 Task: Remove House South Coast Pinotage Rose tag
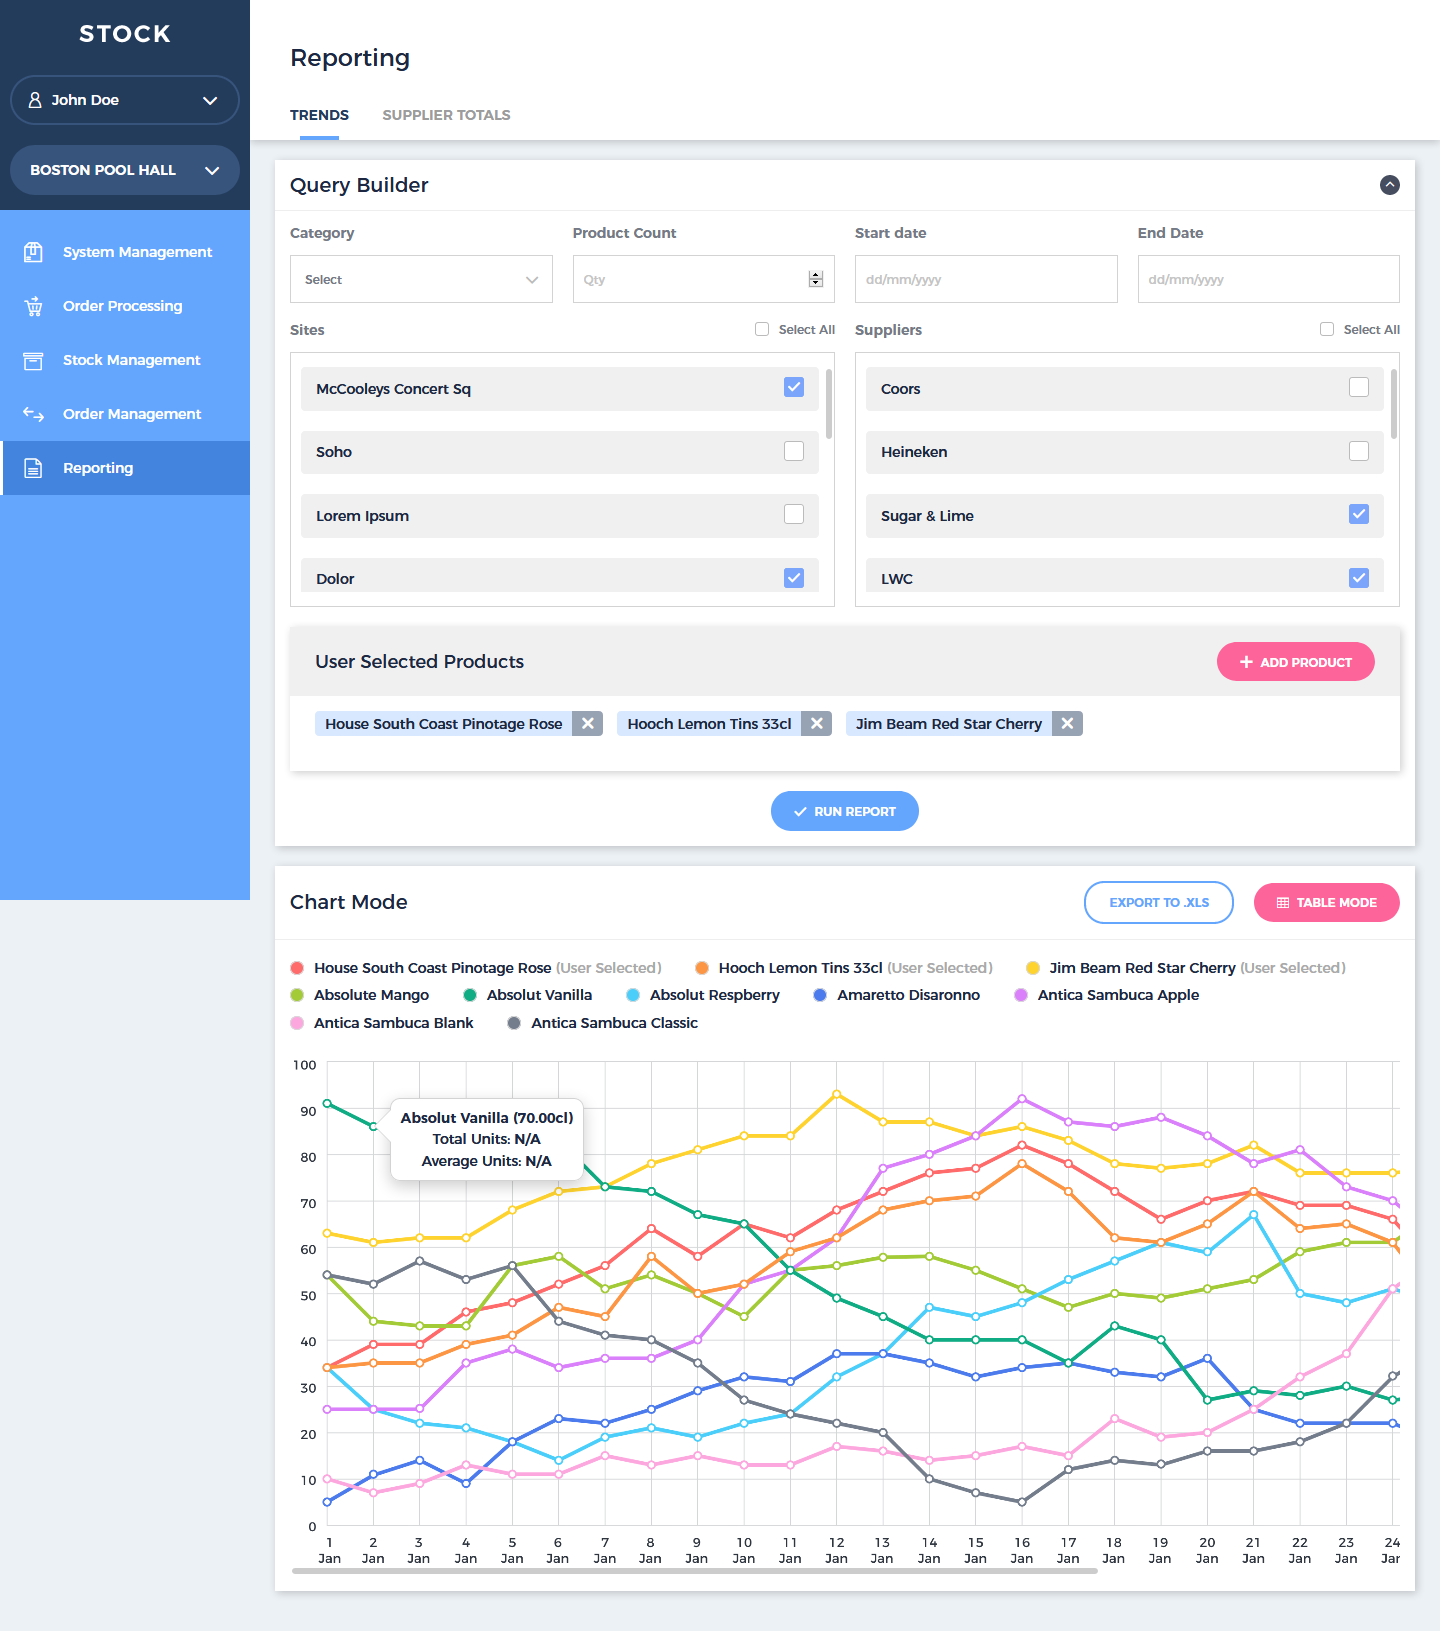click(x=588, y=724)
